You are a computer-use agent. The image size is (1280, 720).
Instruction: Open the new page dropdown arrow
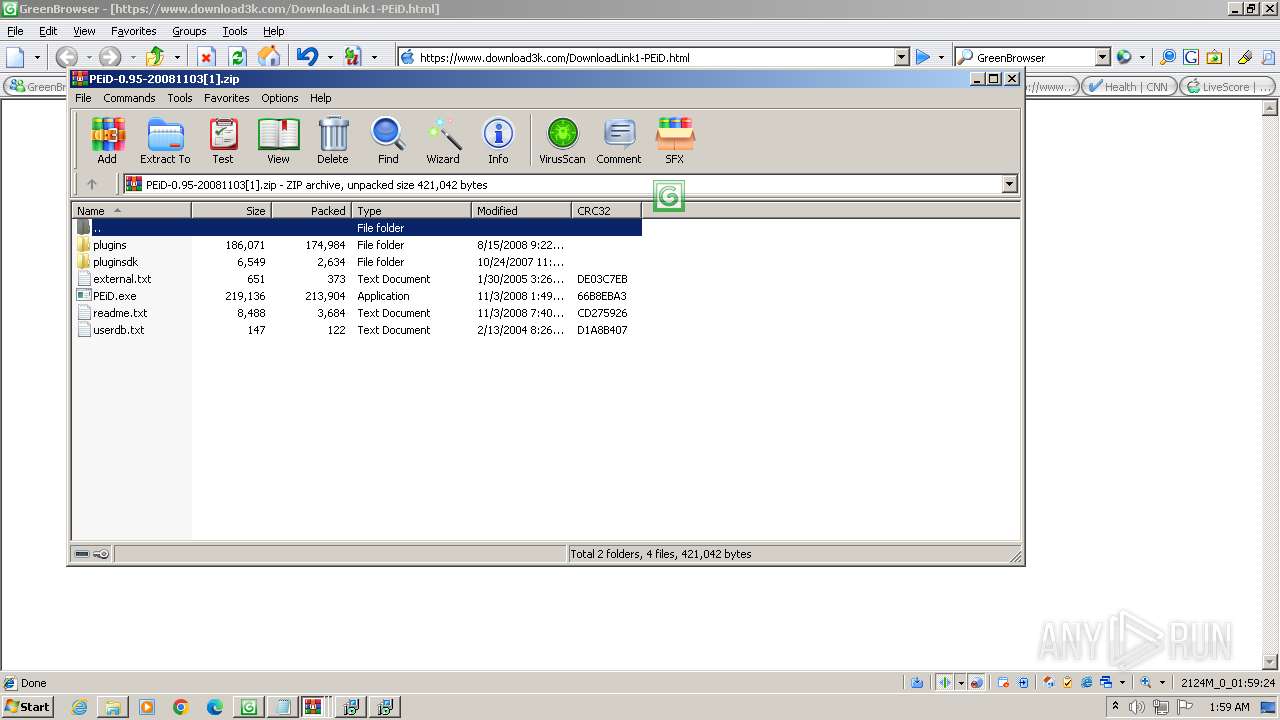pos(38,57)
